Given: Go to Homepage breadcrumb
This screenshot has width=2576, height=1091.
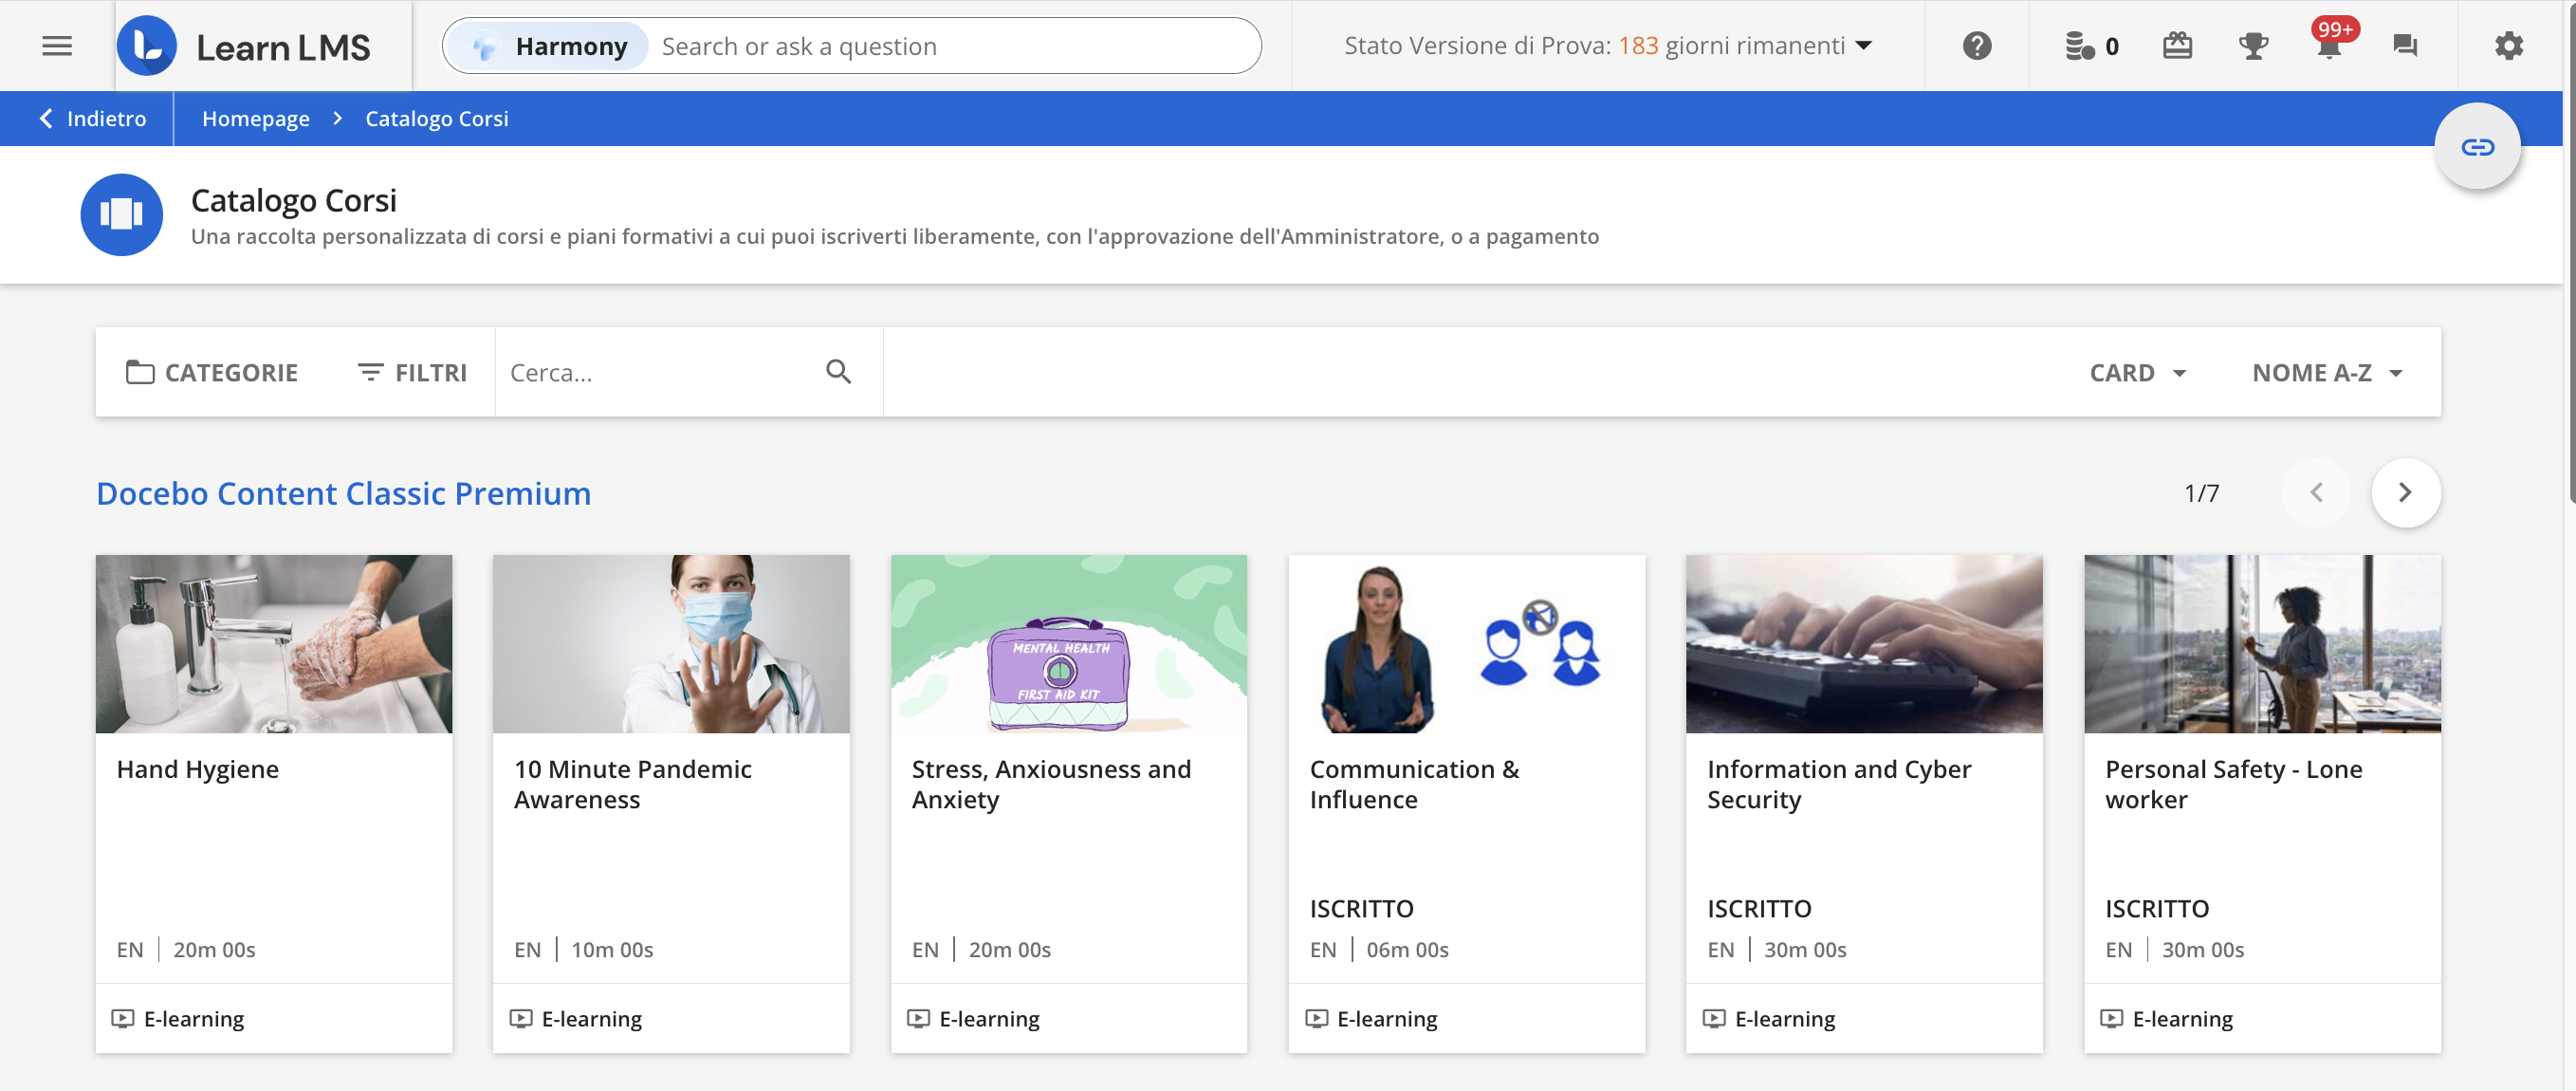Looking at the screenshot, I should [x=255, y=118].
